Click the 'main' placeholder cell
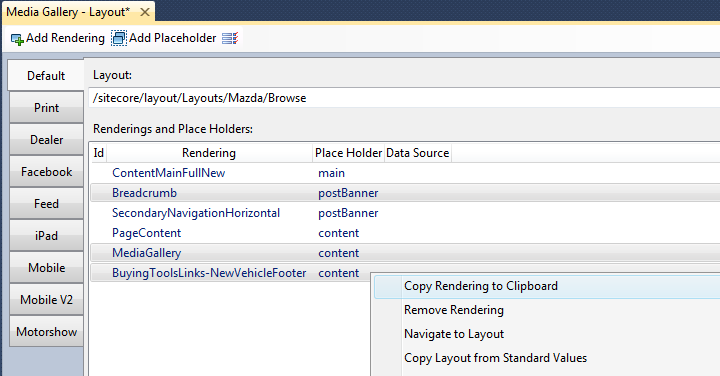The width and height of the screenshot is (720, 376). (332, 173)
